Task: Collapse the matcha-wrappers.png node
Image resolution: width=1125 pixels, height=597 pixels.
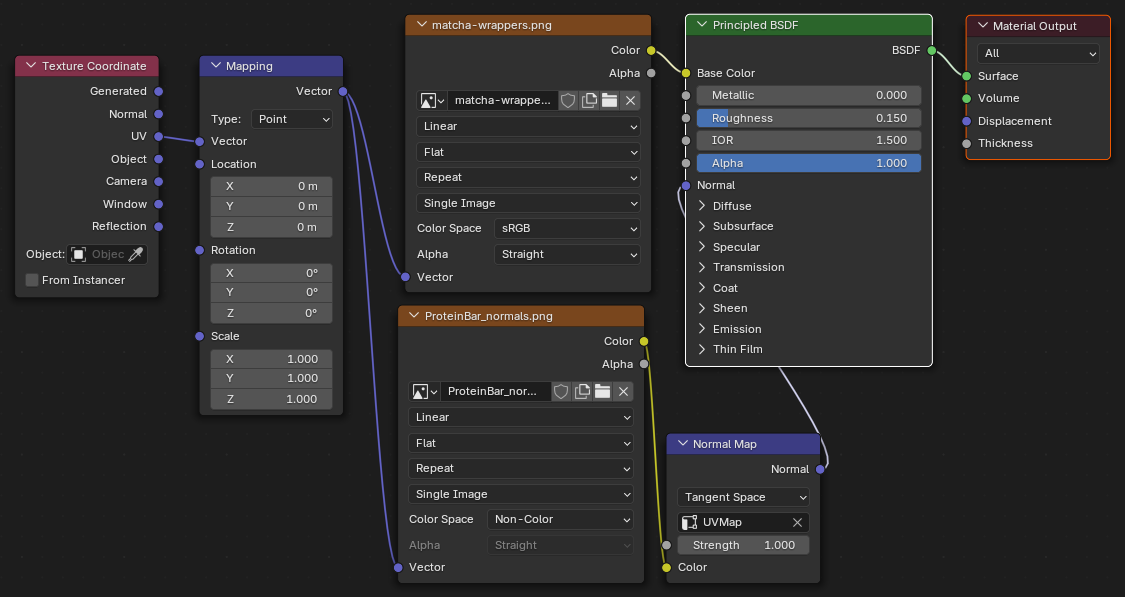Action: tap(421, 25)
